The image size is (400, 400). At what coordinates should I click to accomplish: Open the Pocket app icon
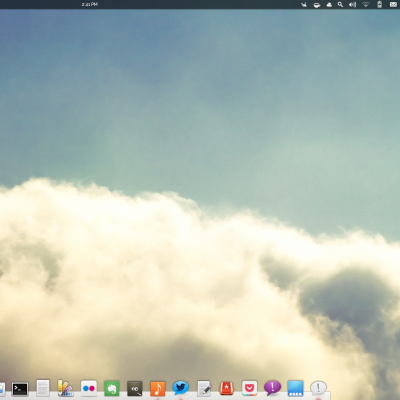pos(250,388)
